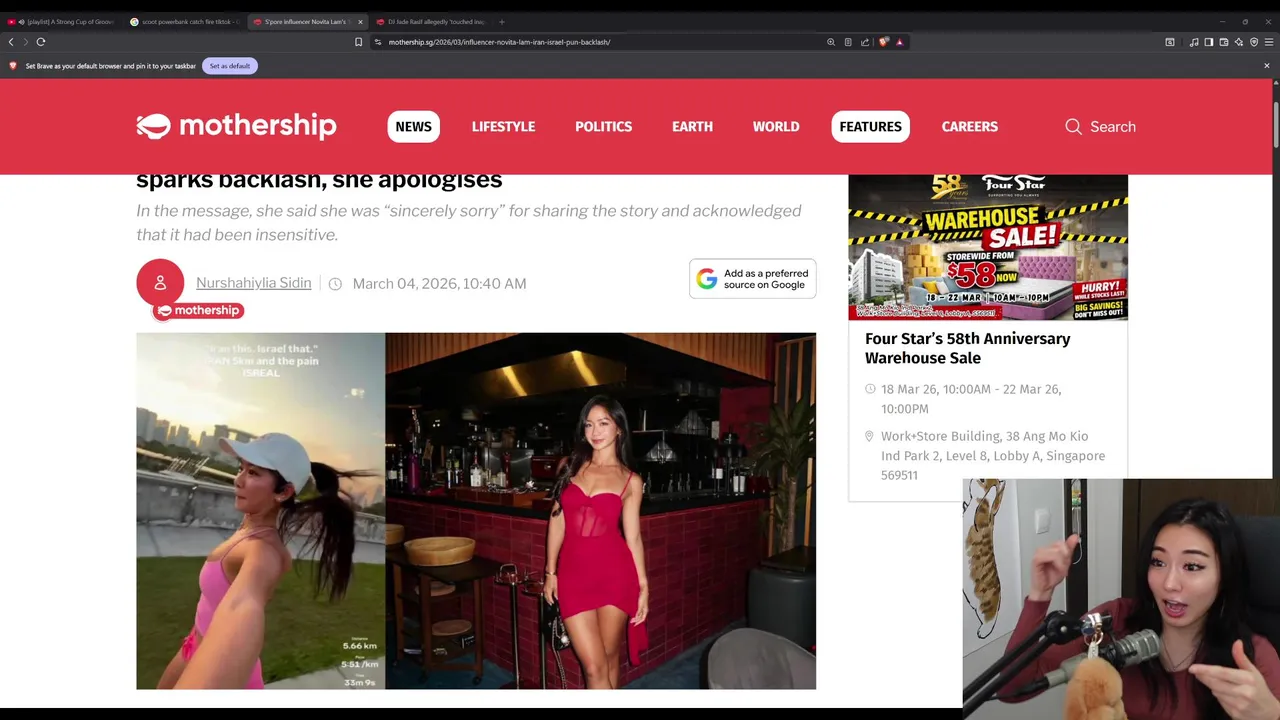Click the Search text in site header
Screen dimensions: 1280x720
[1113, 127]
